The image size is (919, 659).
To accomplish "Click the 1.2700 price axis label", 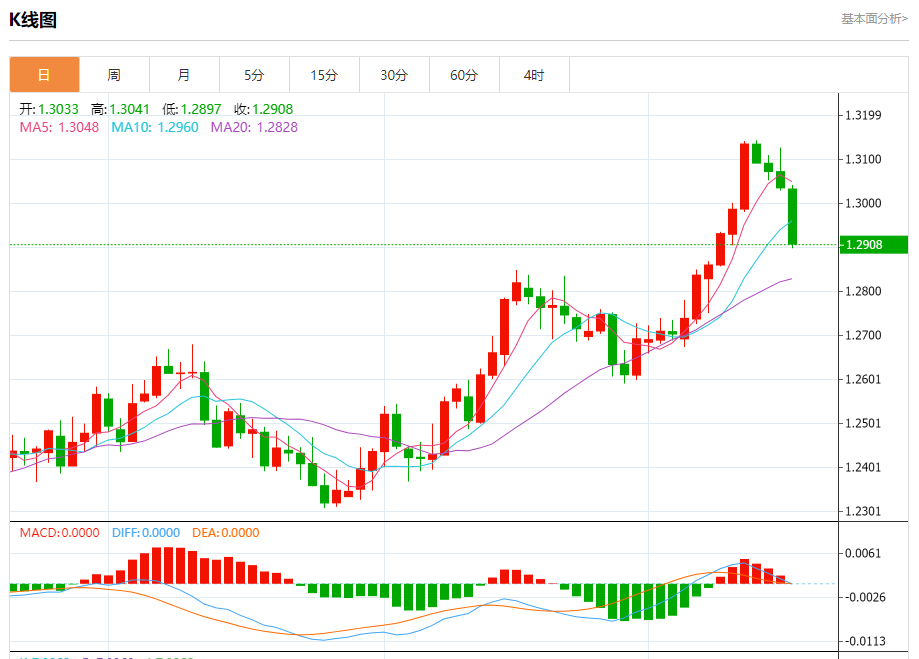I will [863, 335].
